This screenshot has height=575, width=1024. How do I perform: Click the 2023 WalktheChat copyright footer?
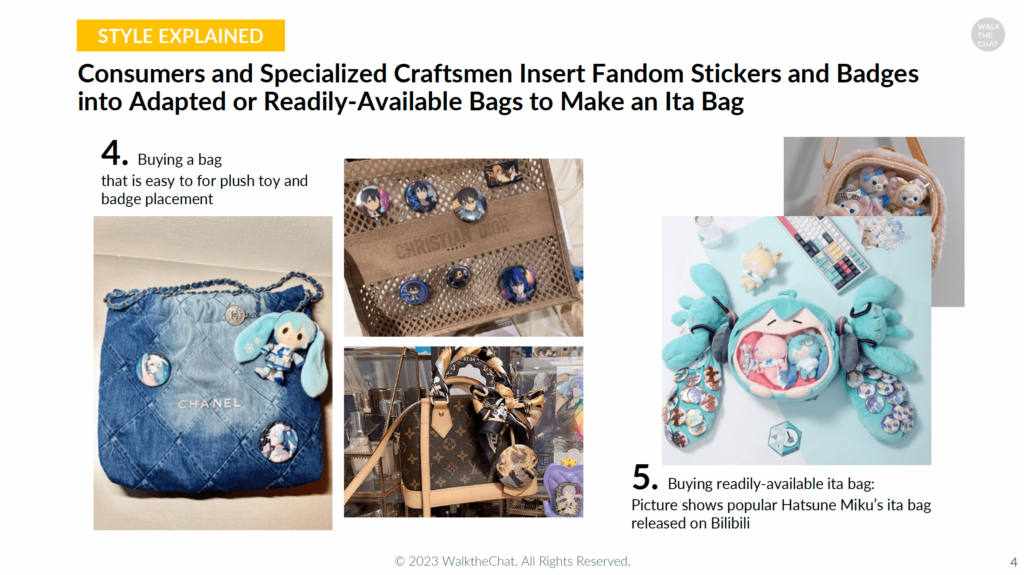coord(512,561)
